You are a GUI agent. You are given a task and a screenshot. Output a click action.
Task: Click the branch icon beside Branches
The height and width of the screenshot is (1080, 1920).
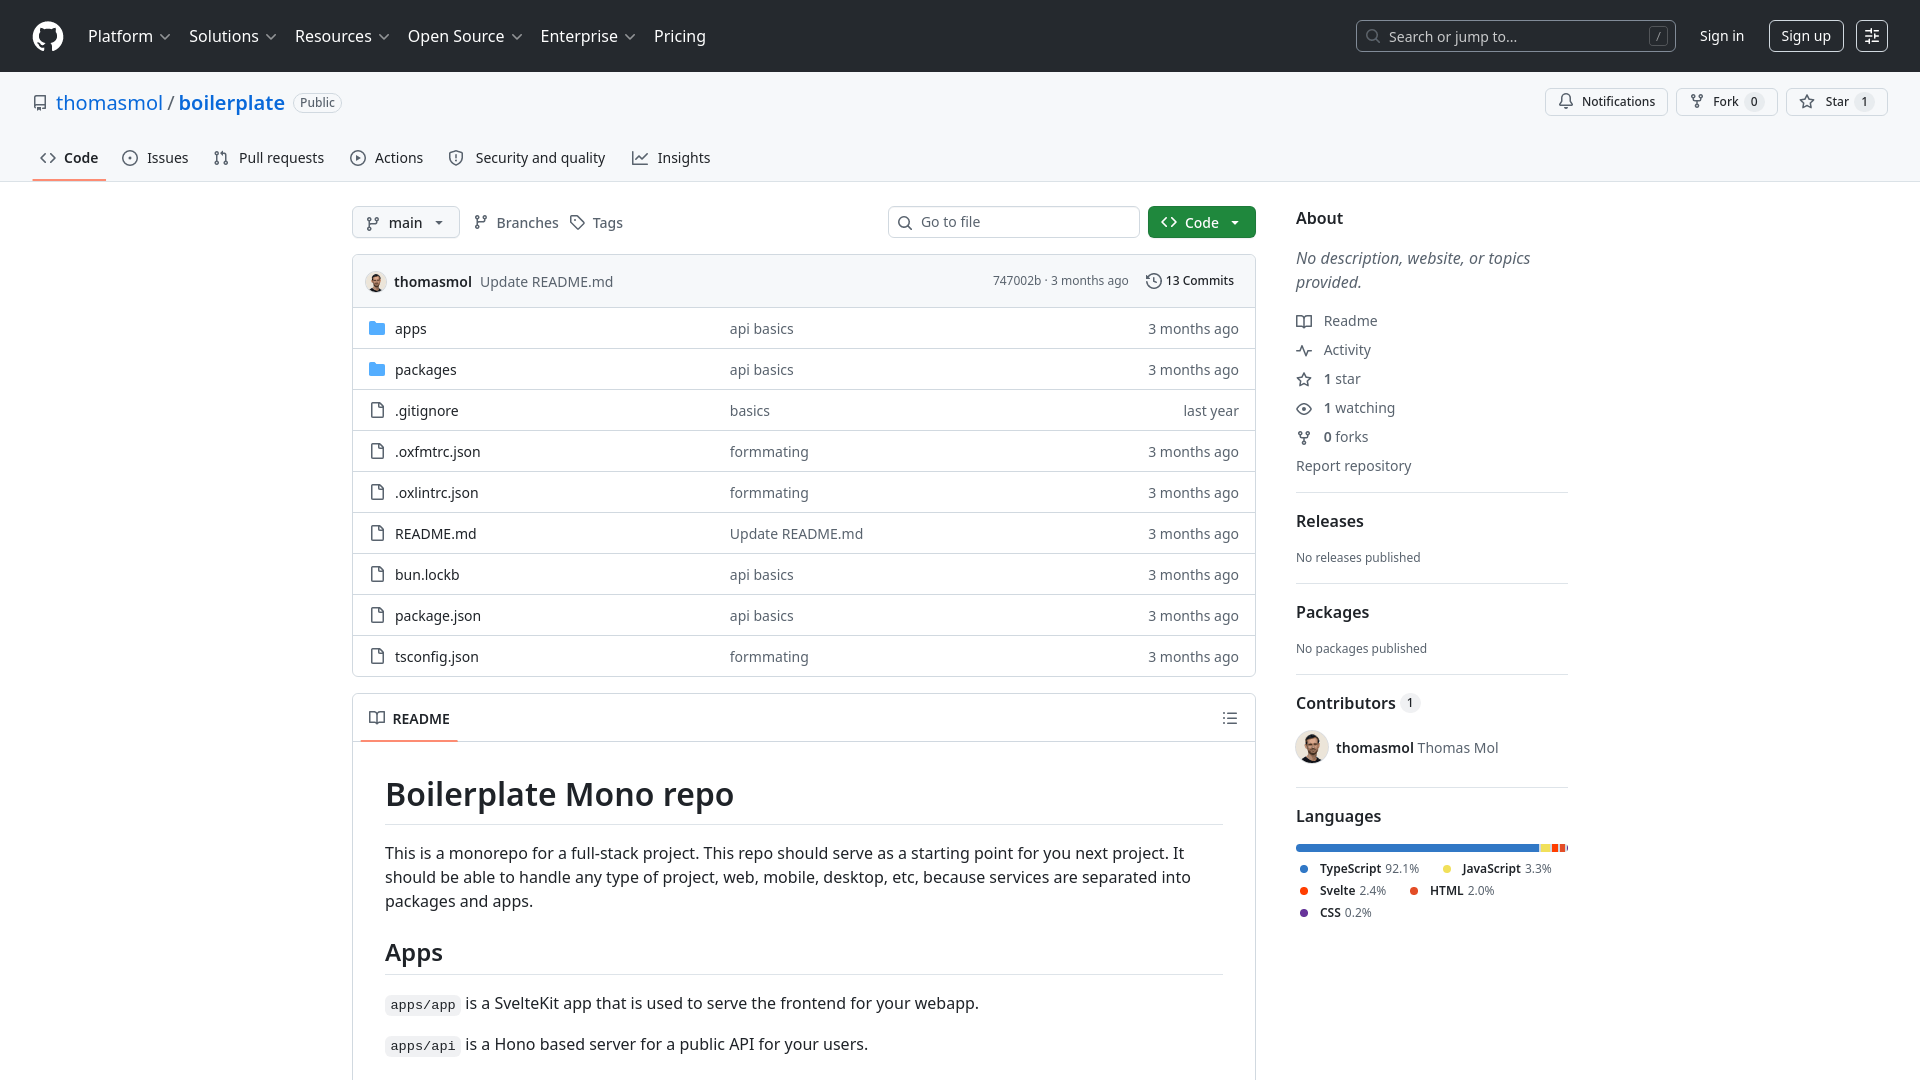[481, 222]
